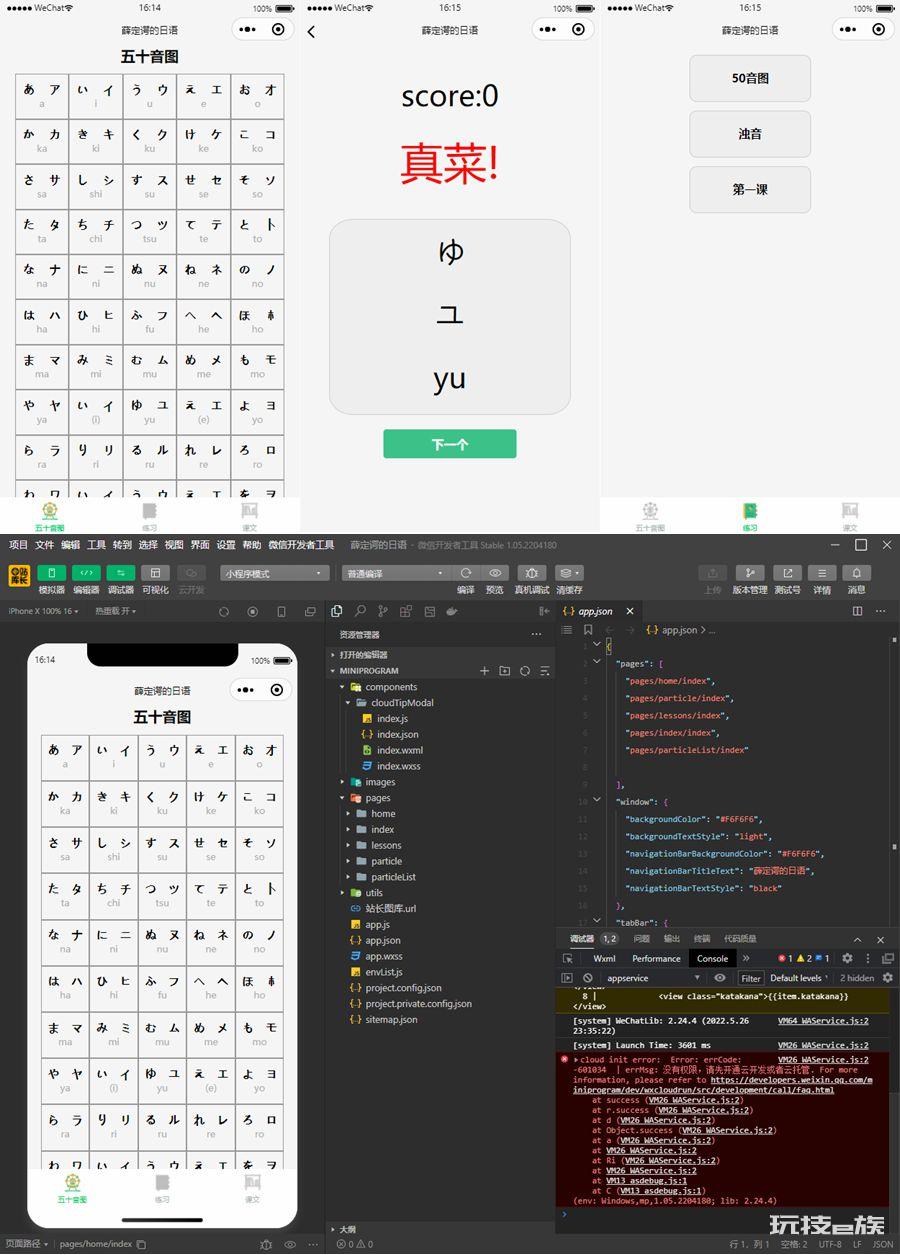The width and height of the screenshot is (900, 1255).
Task: Toggle the 热重载 开 hot reload option
Action: [x=115, y=611]
